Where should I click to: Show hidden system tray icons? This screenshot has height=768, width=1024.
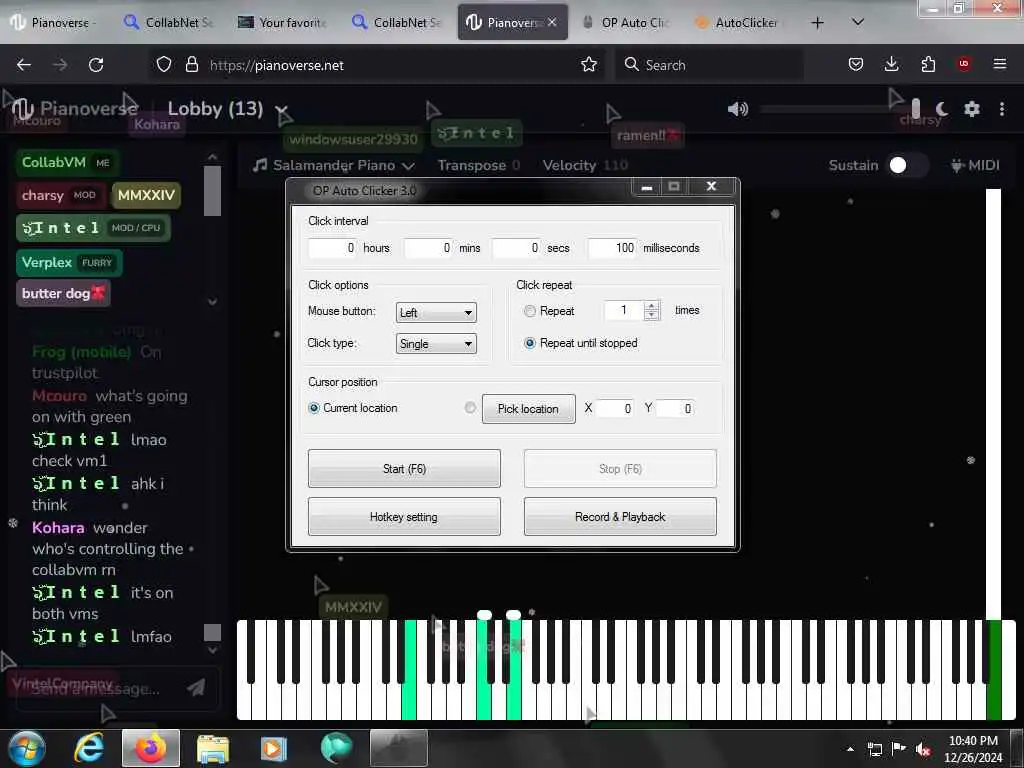(850, 750)
